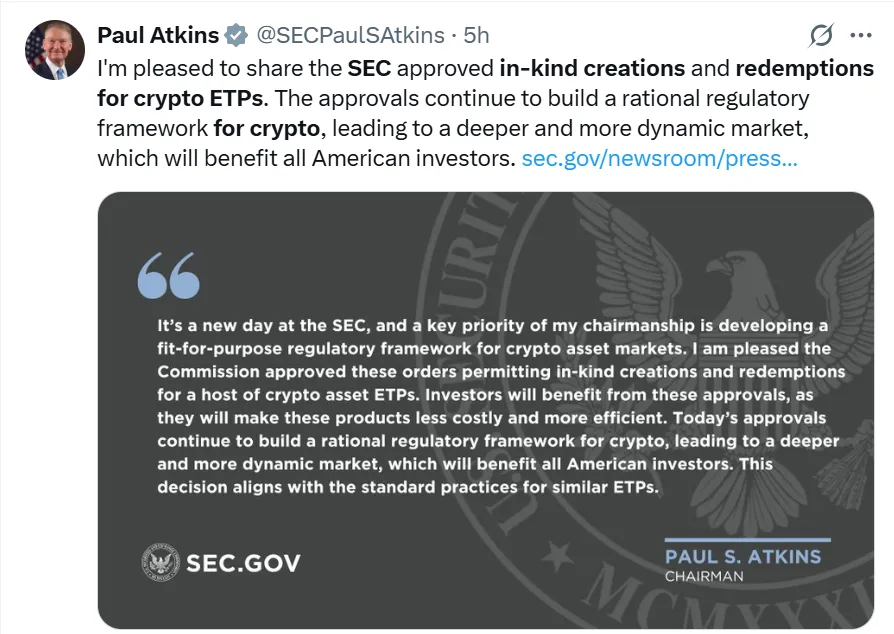
Task: Click the verified badge beside Paul Atkins
Action: pos(236,36)
